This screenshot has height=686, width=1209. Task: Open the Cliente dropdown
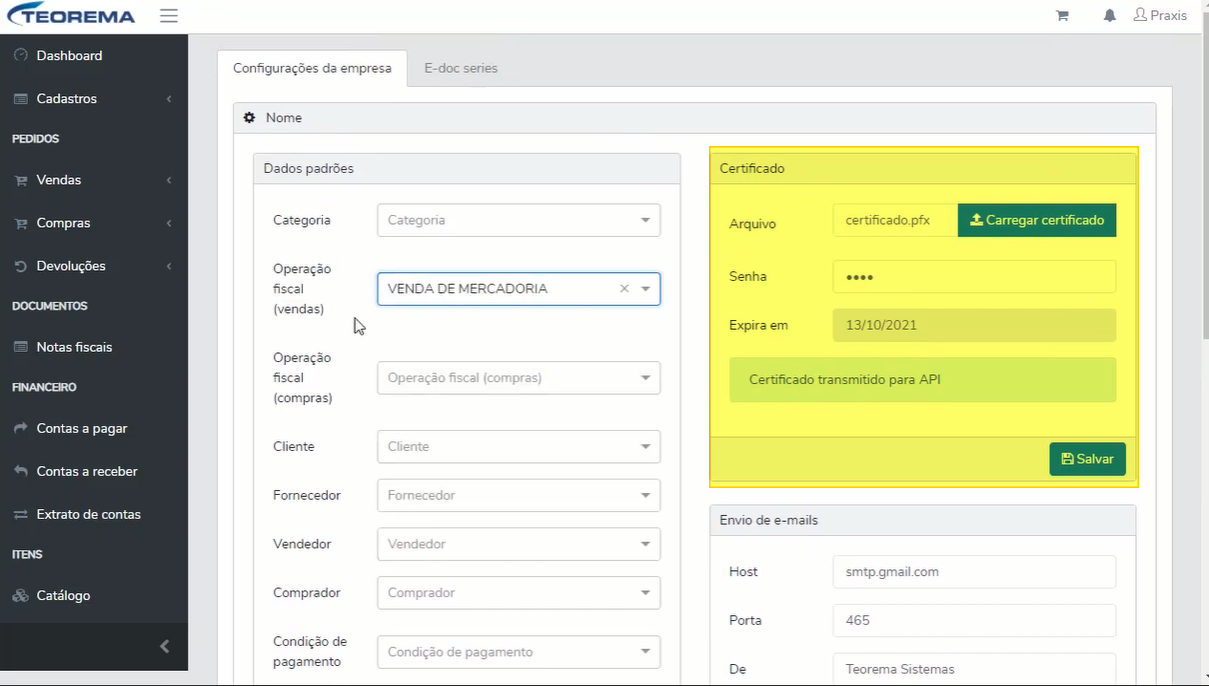click(518, 446)
